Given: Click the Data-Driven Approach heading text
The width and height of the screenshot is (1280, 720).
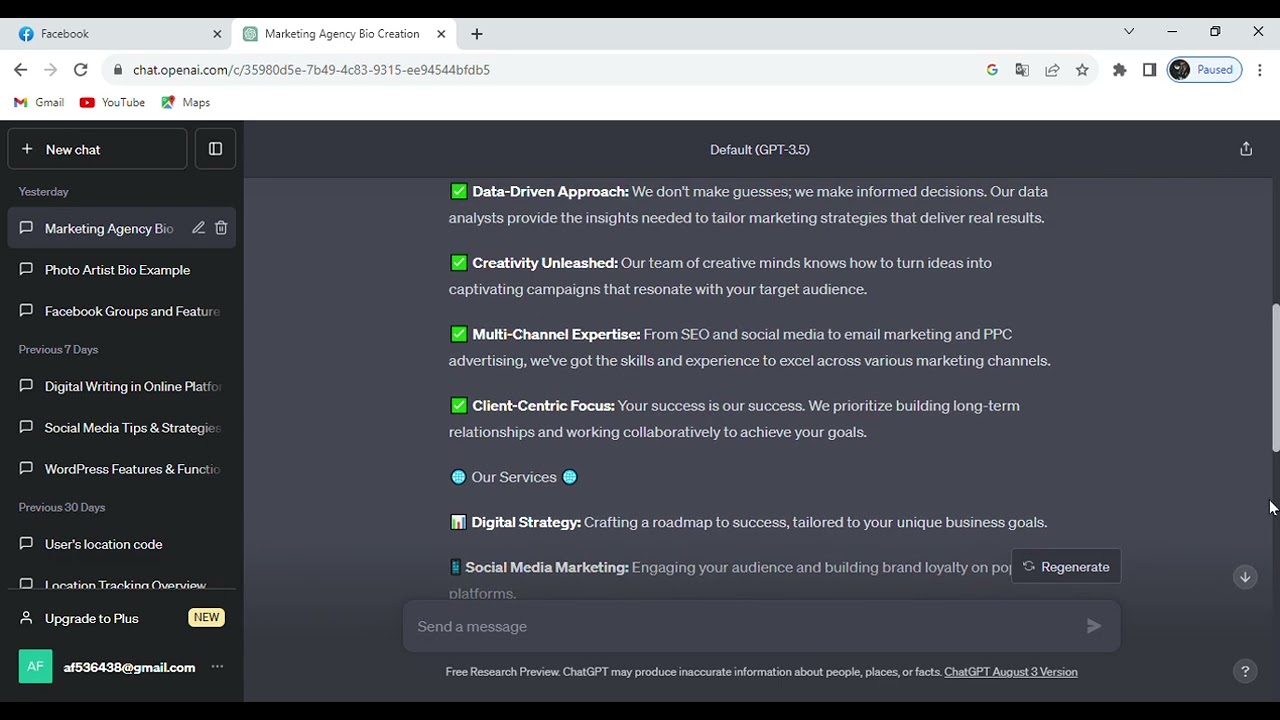Looking at the screenshot, I should [550, 191].
